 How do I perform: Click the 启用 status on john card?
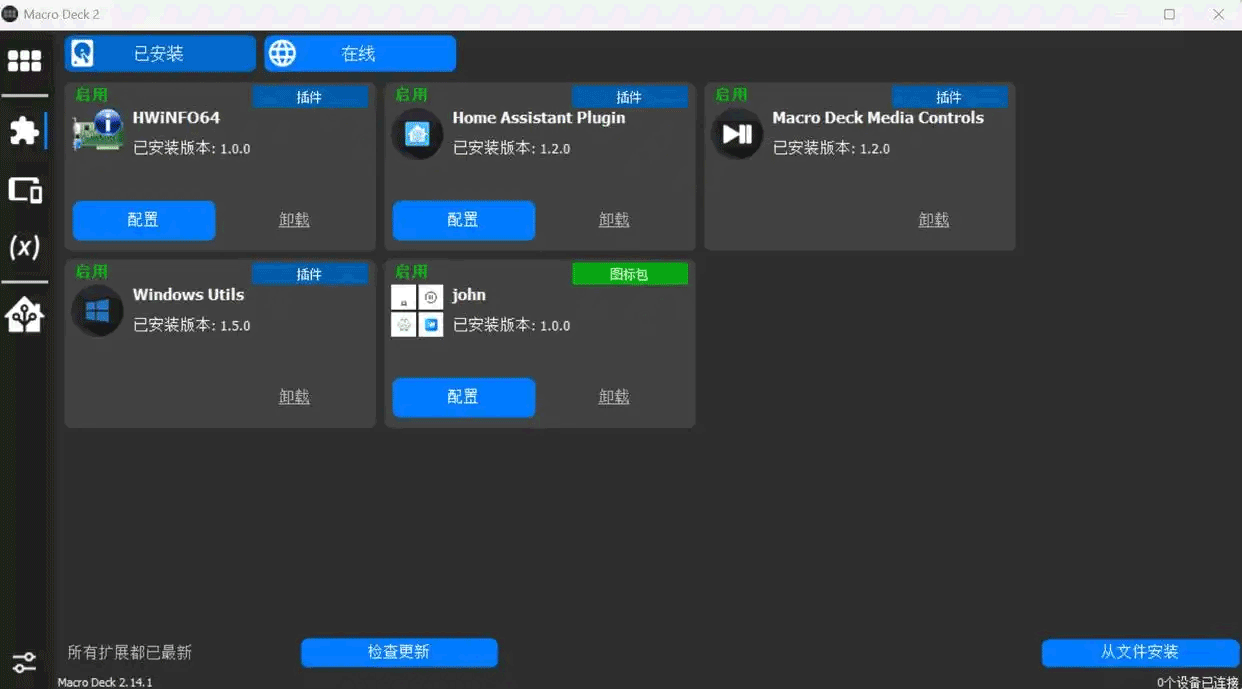[412, 272]
